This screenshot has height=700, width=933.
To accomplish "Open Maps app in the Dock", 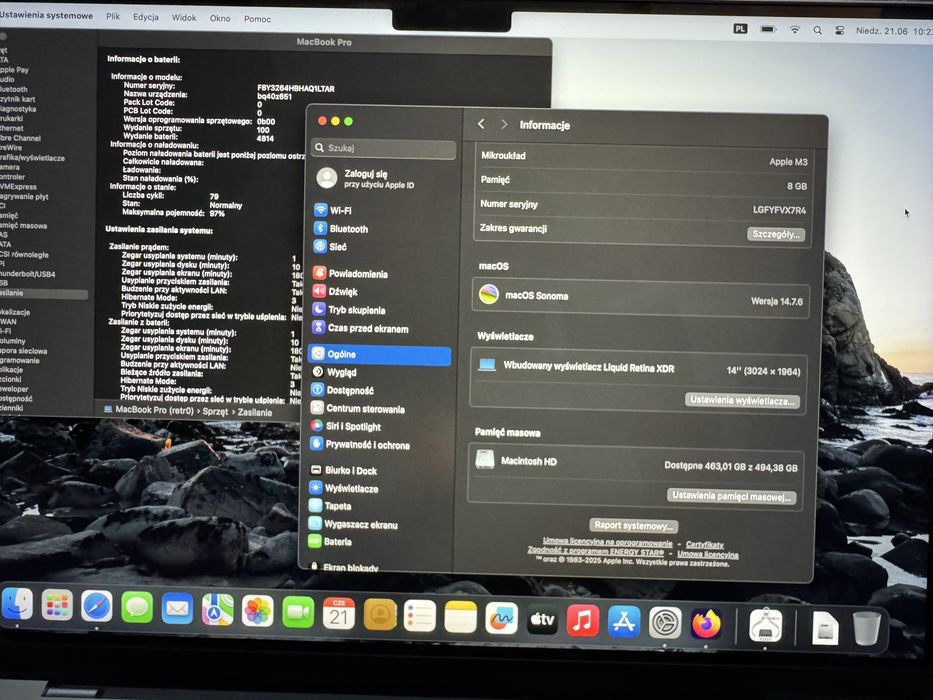I will tap(218, 610).
